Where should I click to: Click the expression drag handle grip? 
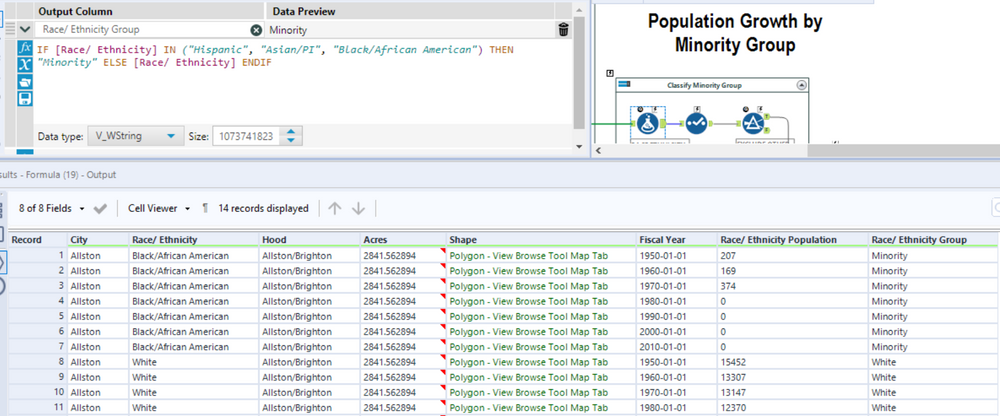[x=10, y=29]
